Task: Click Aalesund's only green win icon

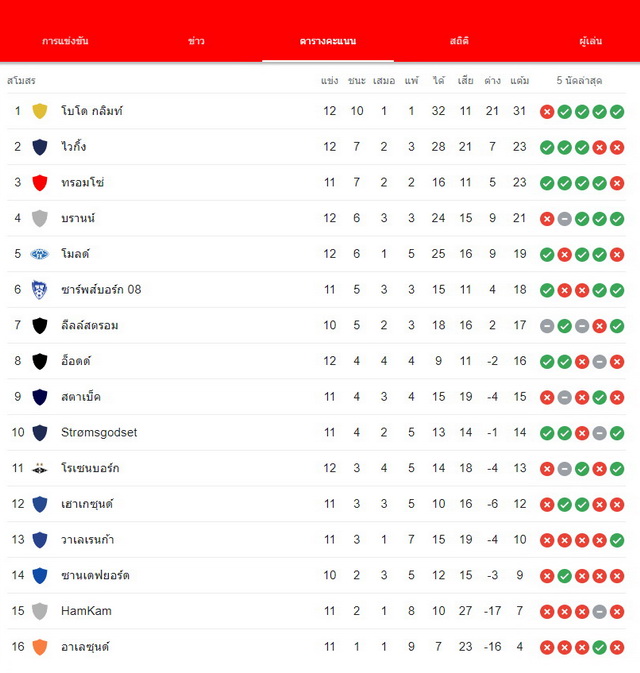Action: point(599,648)
